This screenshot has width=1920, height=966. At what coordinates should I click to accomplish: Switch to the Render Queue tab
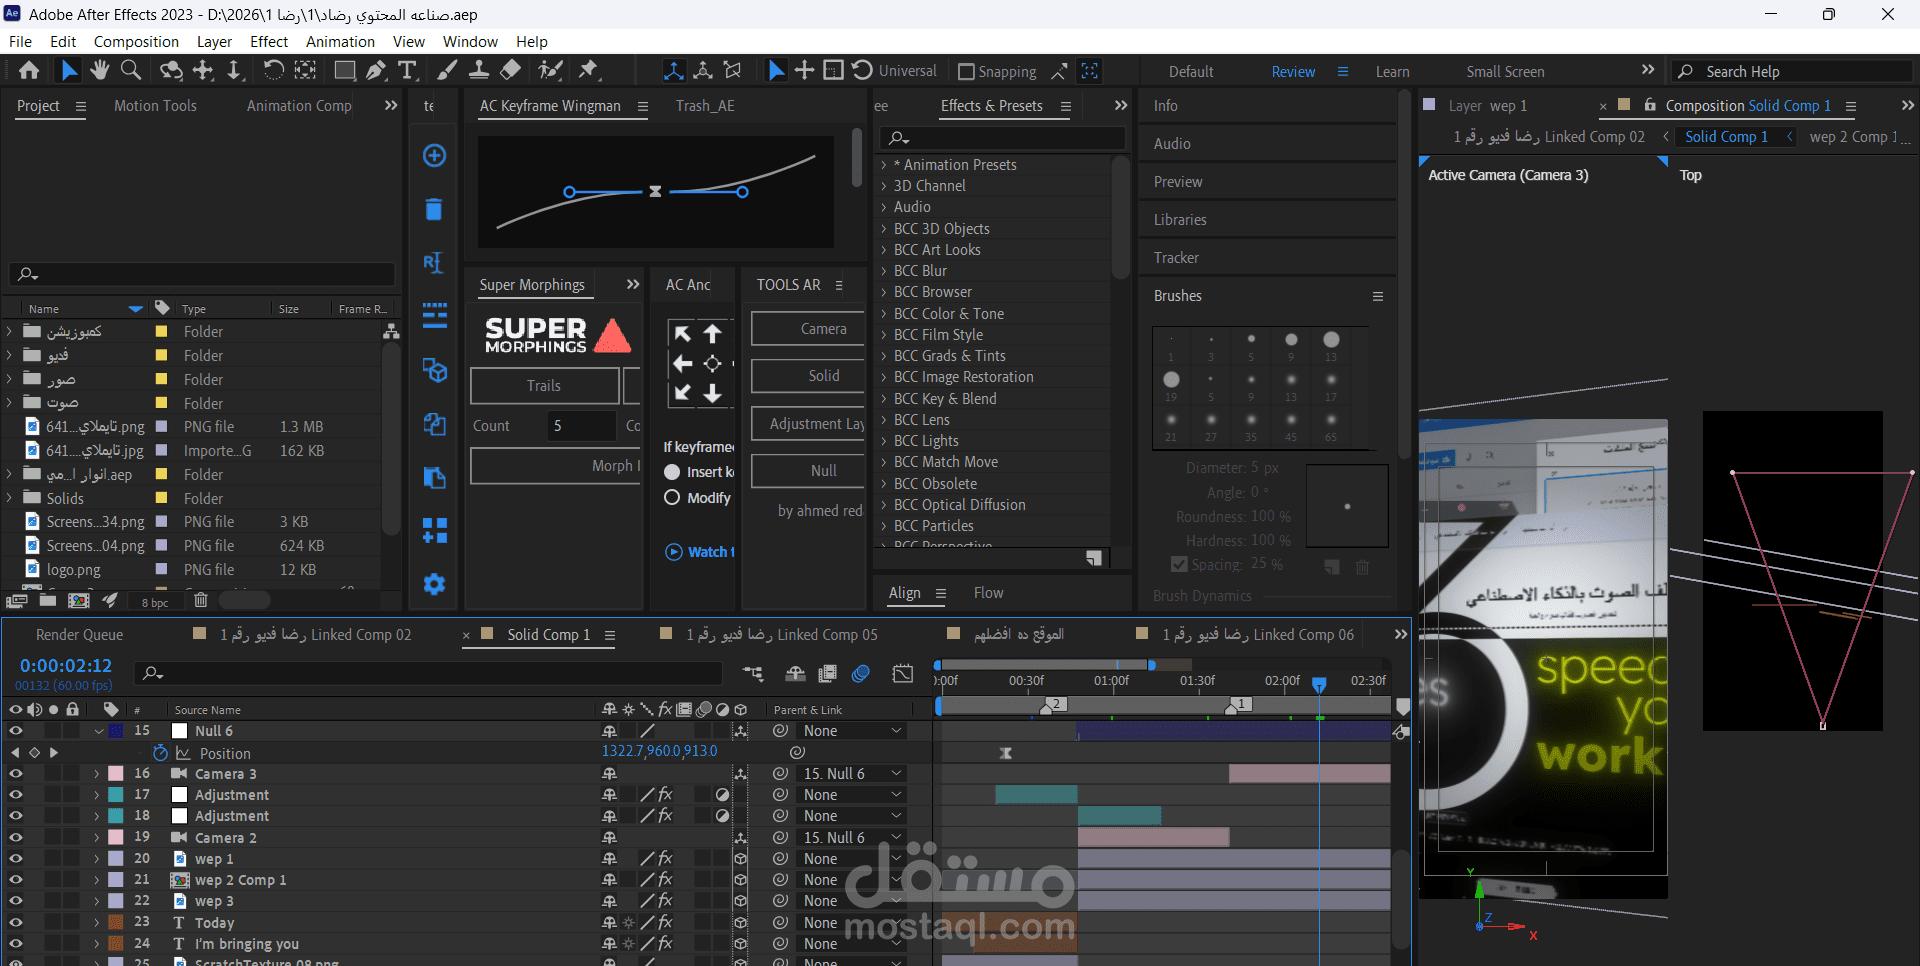[79, 635]
